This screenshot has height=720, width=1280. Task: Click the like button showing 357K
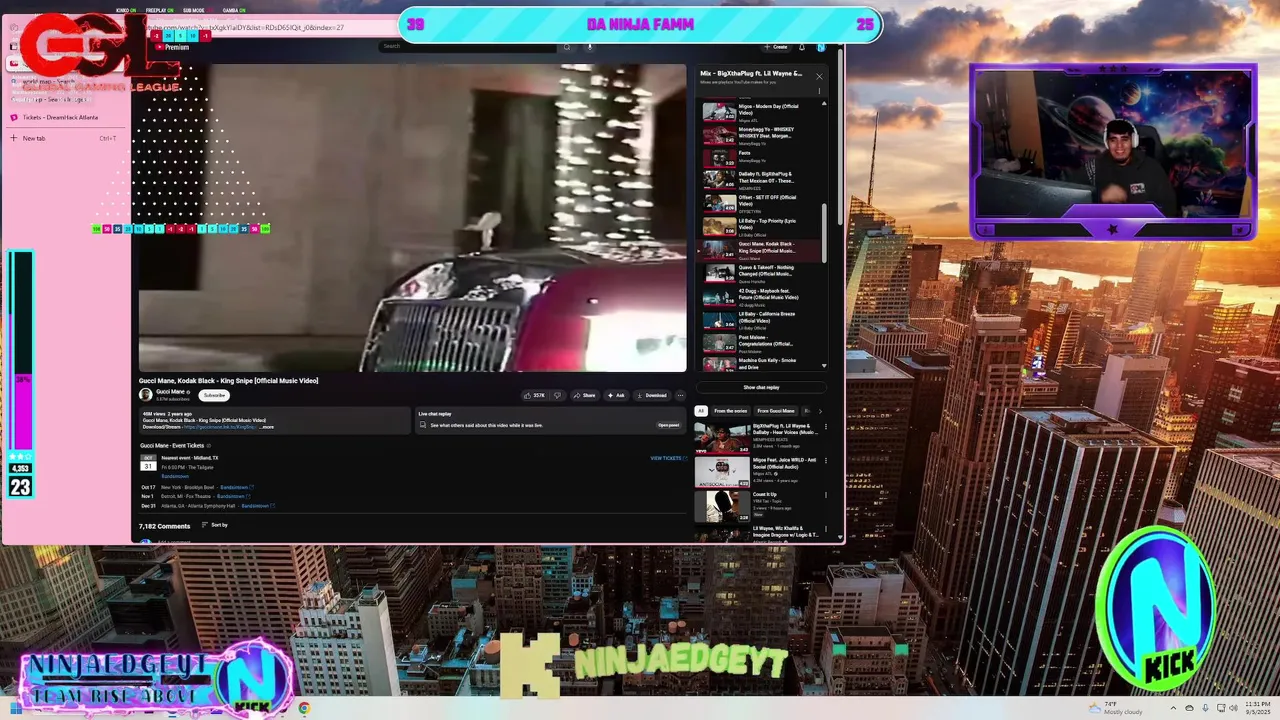[535, 395]
